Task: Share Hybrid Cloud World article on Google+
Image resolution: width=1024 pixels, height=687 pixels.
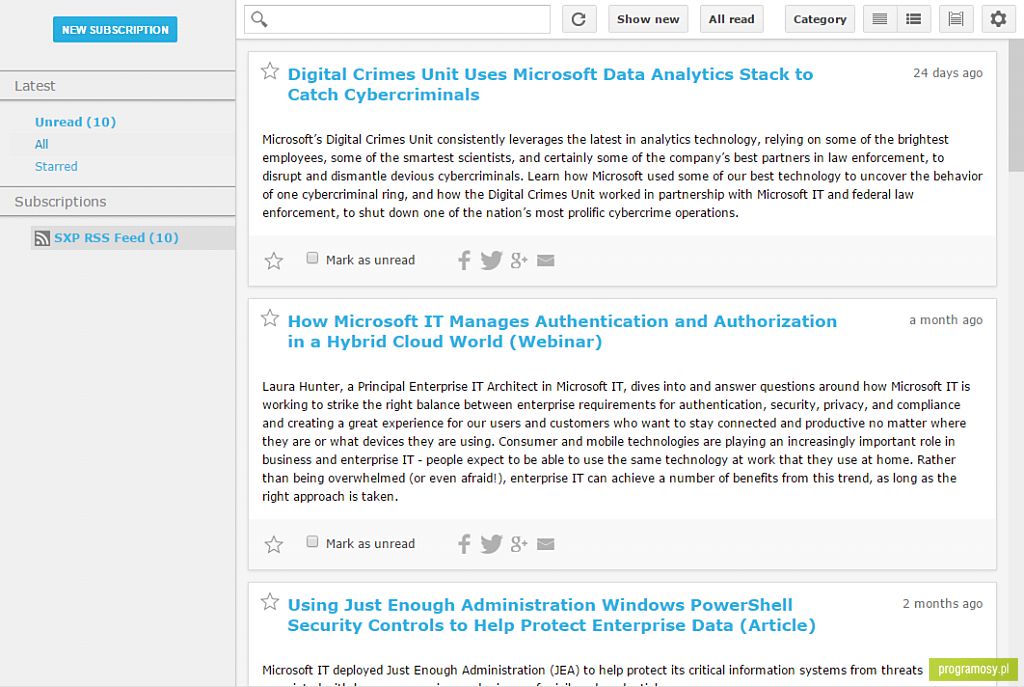Action: pos(519,543)
